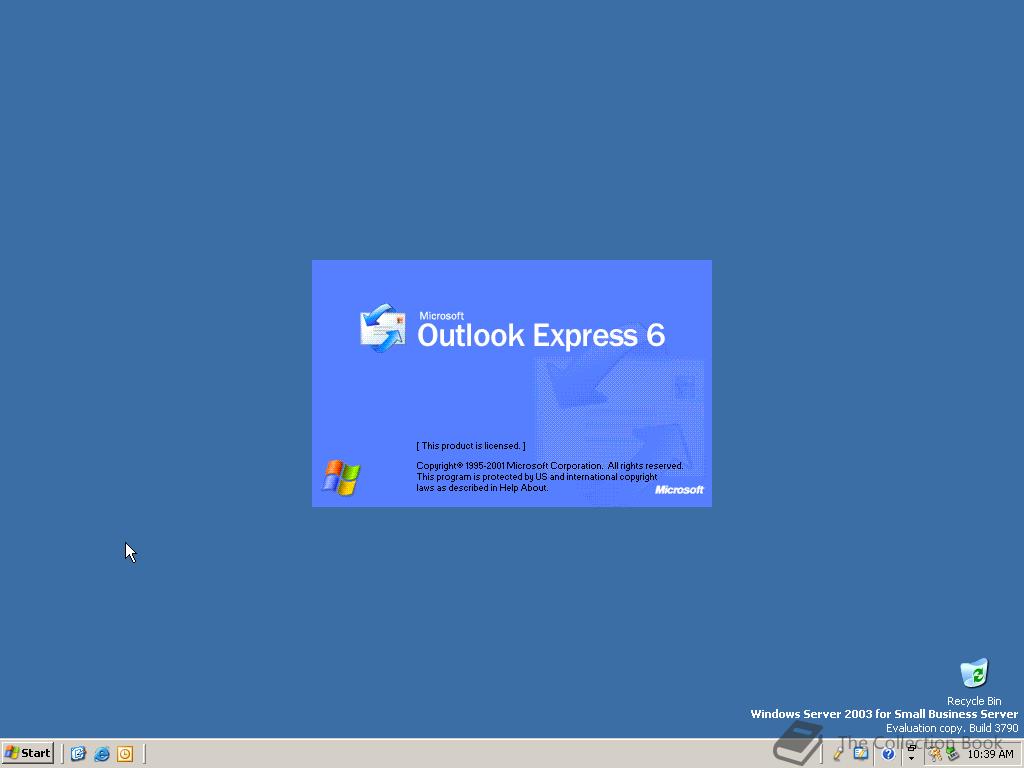Select the language bar pen handwriting icon

838,754
